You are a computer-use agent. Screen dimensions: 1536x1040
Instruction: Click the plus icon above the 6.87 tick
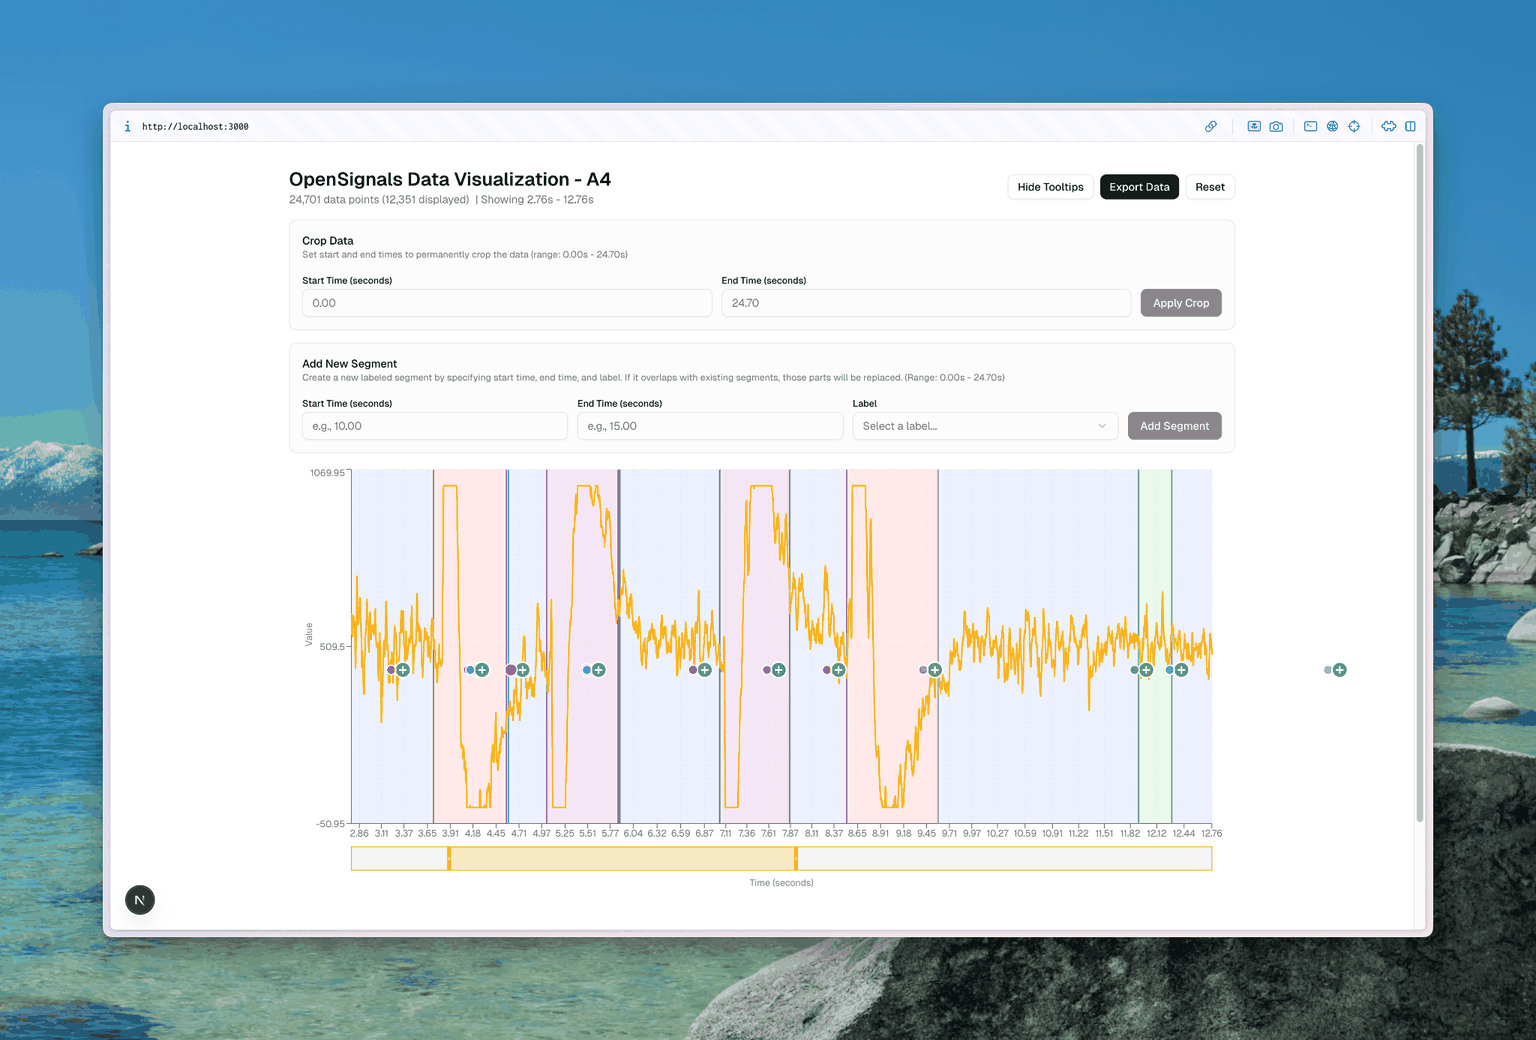(705, 670)
